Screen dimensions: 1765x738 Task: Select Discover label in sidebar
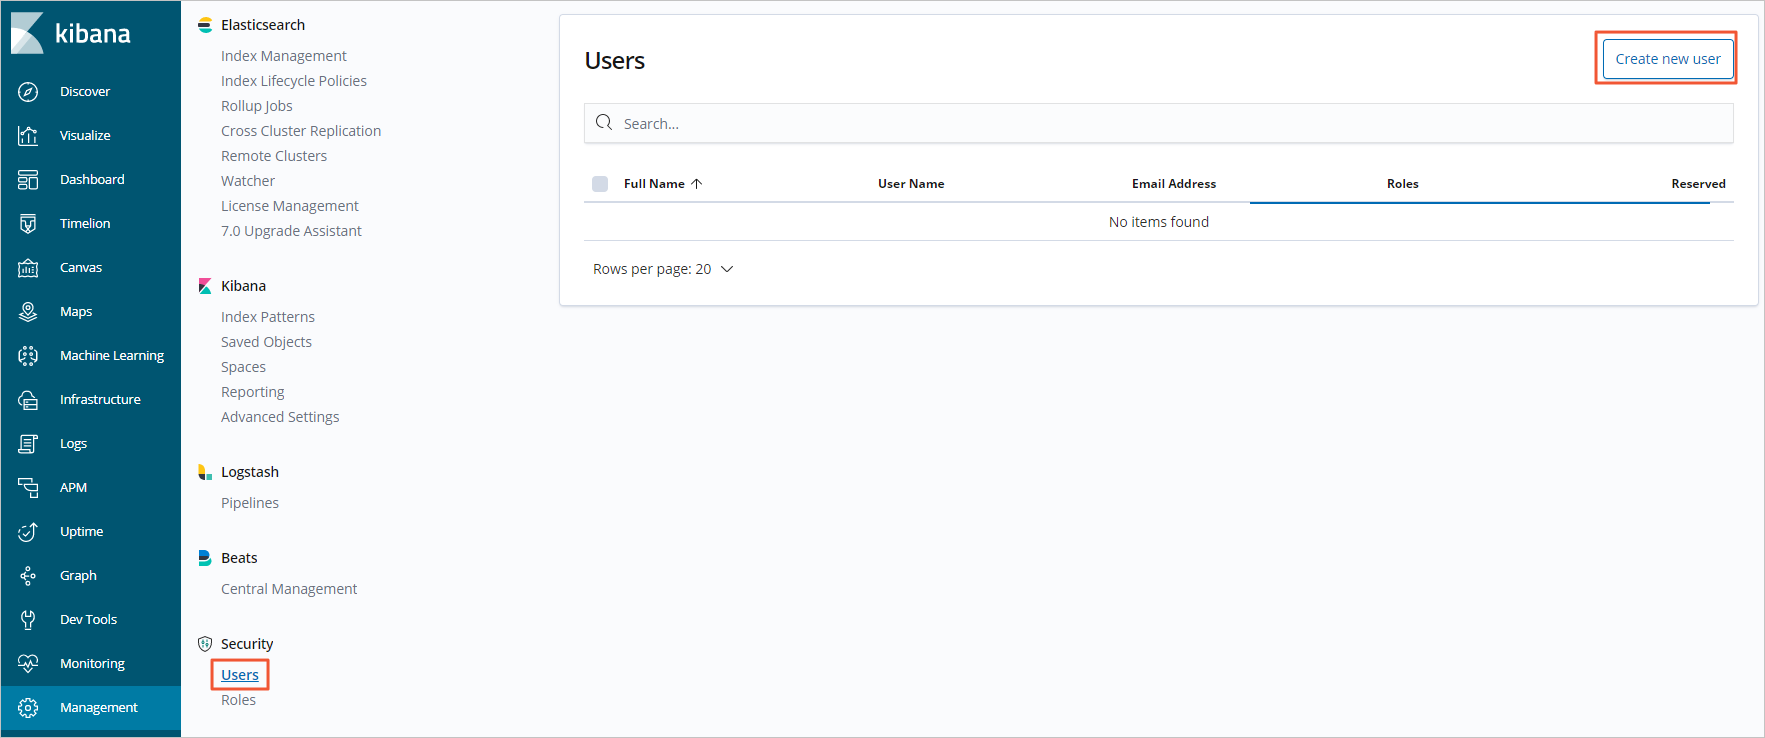click(85, 92)
